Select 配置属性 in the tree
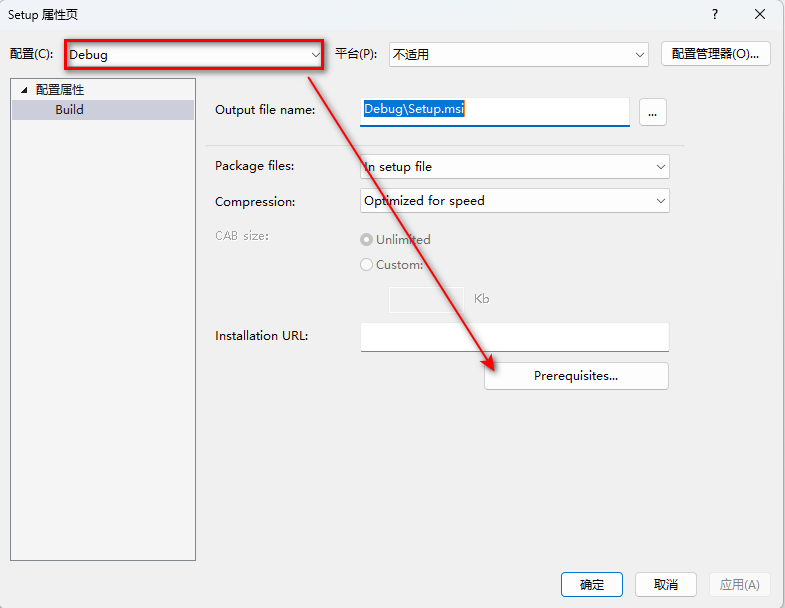785x608 pixels. (x=60, y=90)
